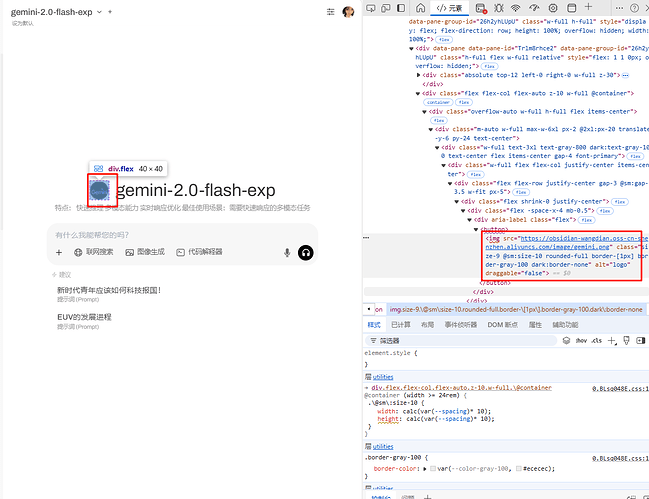Image resolution: width=649 pixels, height=499 pixels.
Task: Toggle web search (联网搜索) option
Action: tap(93, 252)
